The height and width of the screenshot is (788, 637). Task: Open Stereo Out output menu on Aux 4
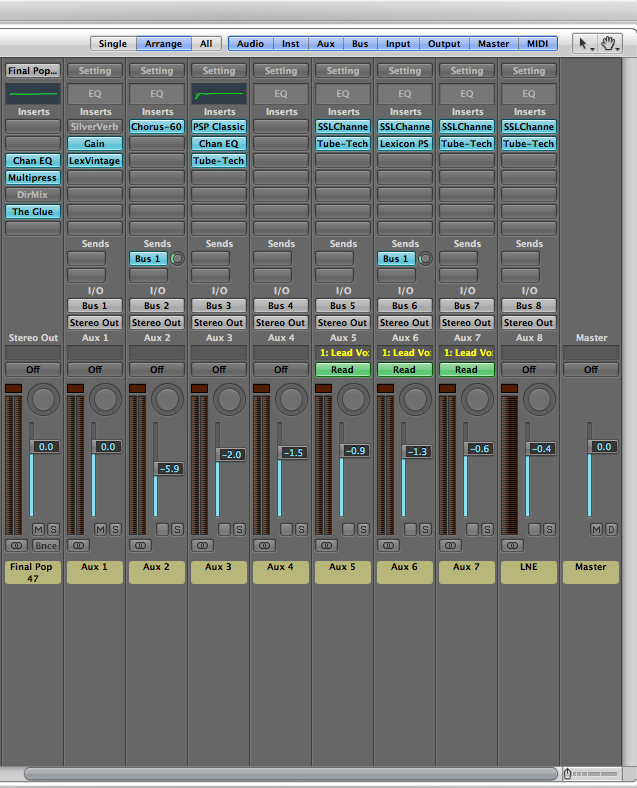pyautogui.click(x=281, y=323)
